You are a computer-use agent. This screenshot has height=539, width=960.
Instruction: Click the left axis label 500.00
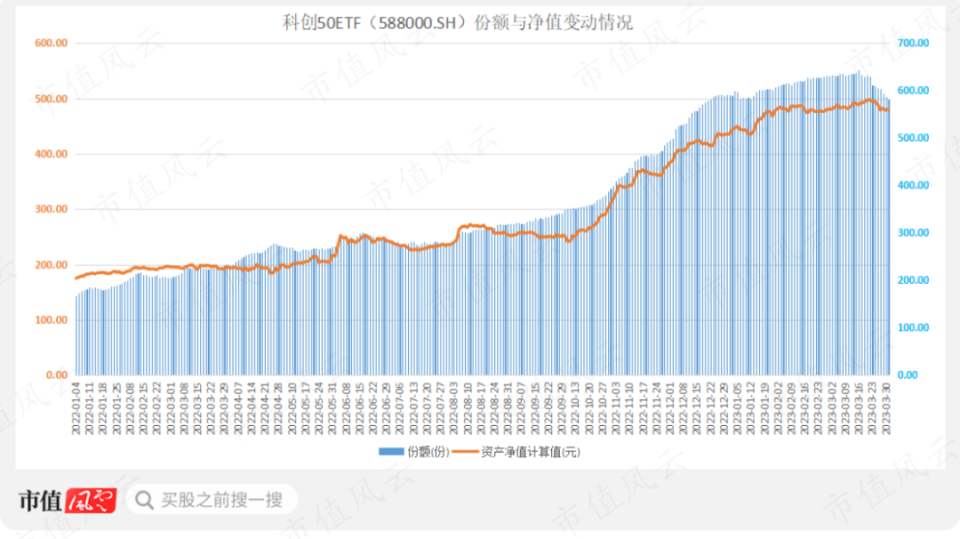(x=50, y=99)
